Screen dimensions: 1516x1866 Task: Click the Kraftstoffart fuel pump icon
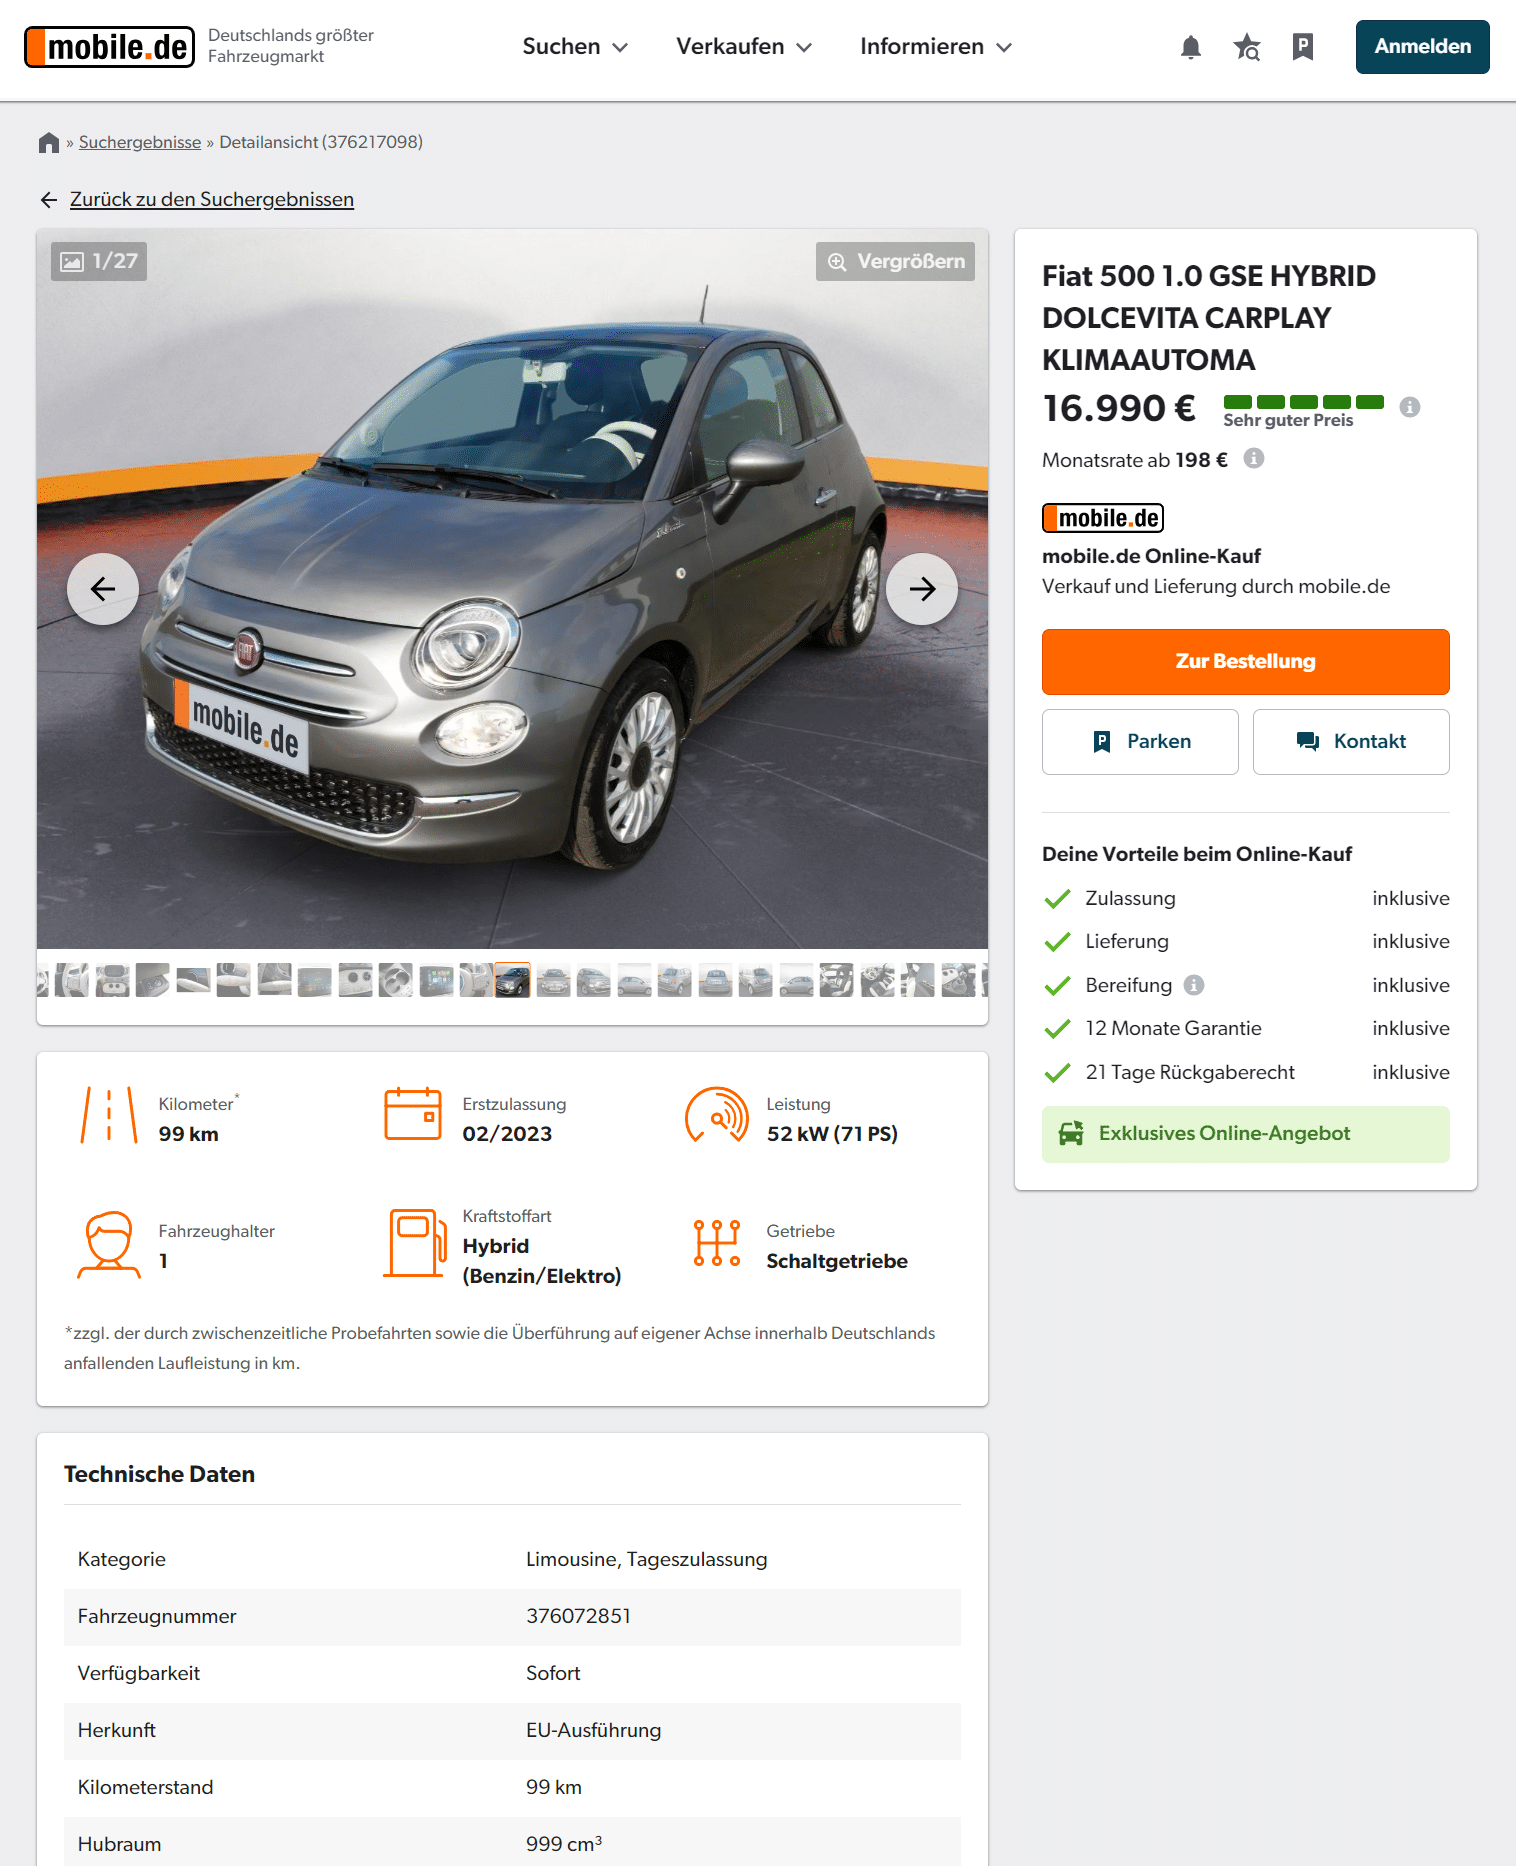point(415,1243)
